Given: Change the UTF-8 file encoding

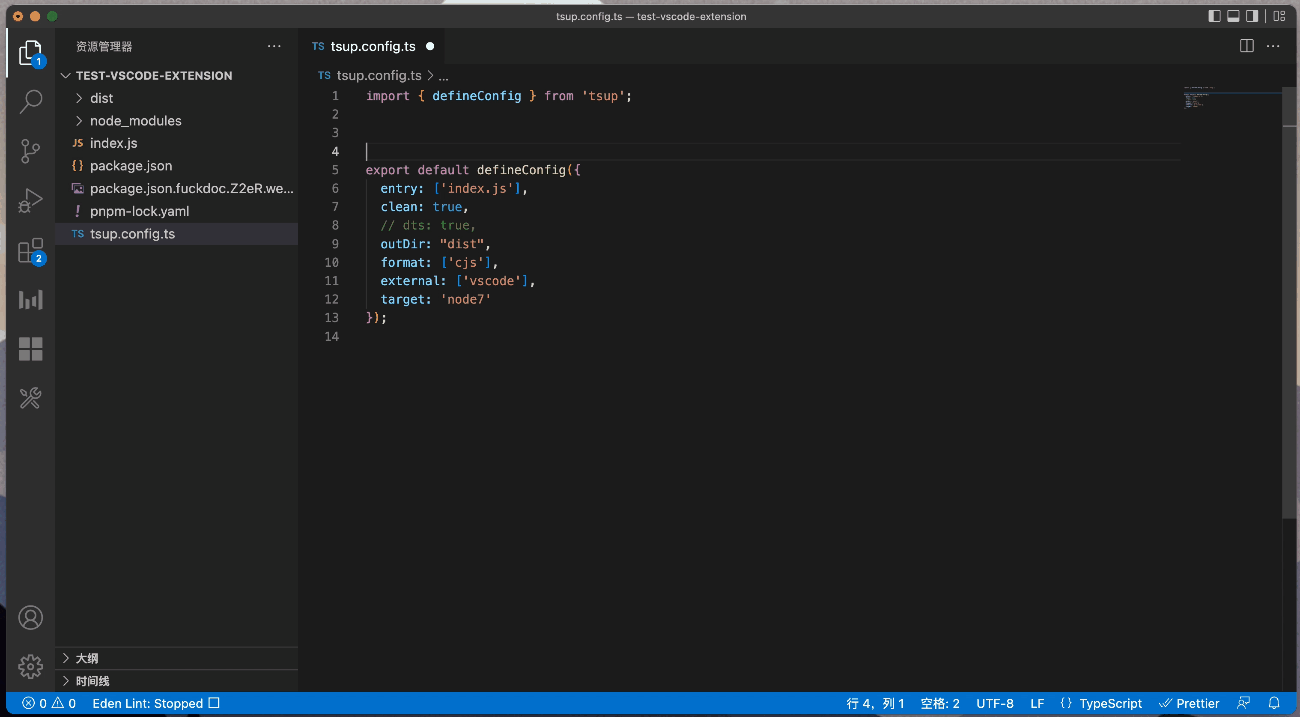Looking at the screenshot, I should (995, 703).
